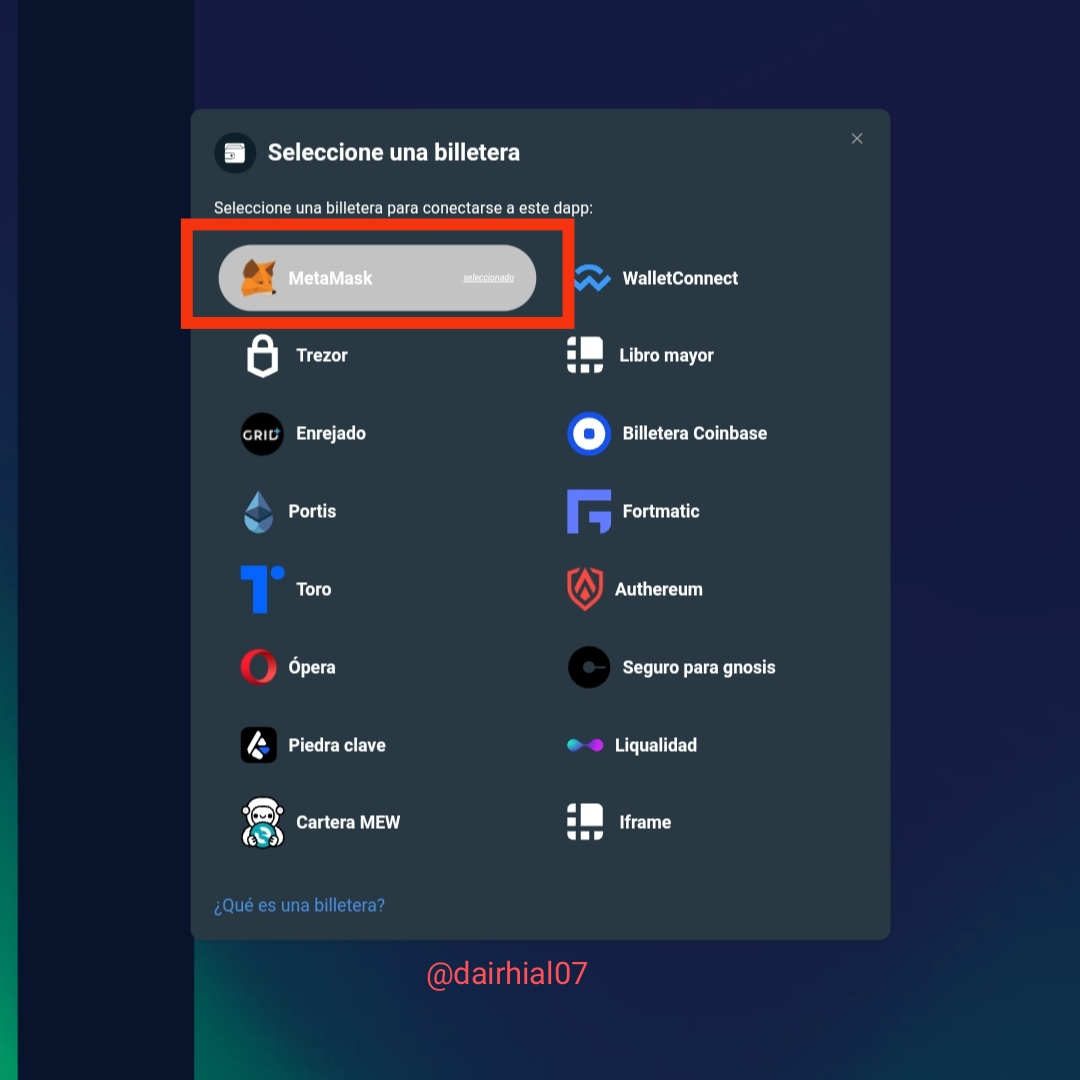The width and height of the screenshot is (1080, 1080).
Task: Choose the Toro wallet label
Action: (313, 589)
